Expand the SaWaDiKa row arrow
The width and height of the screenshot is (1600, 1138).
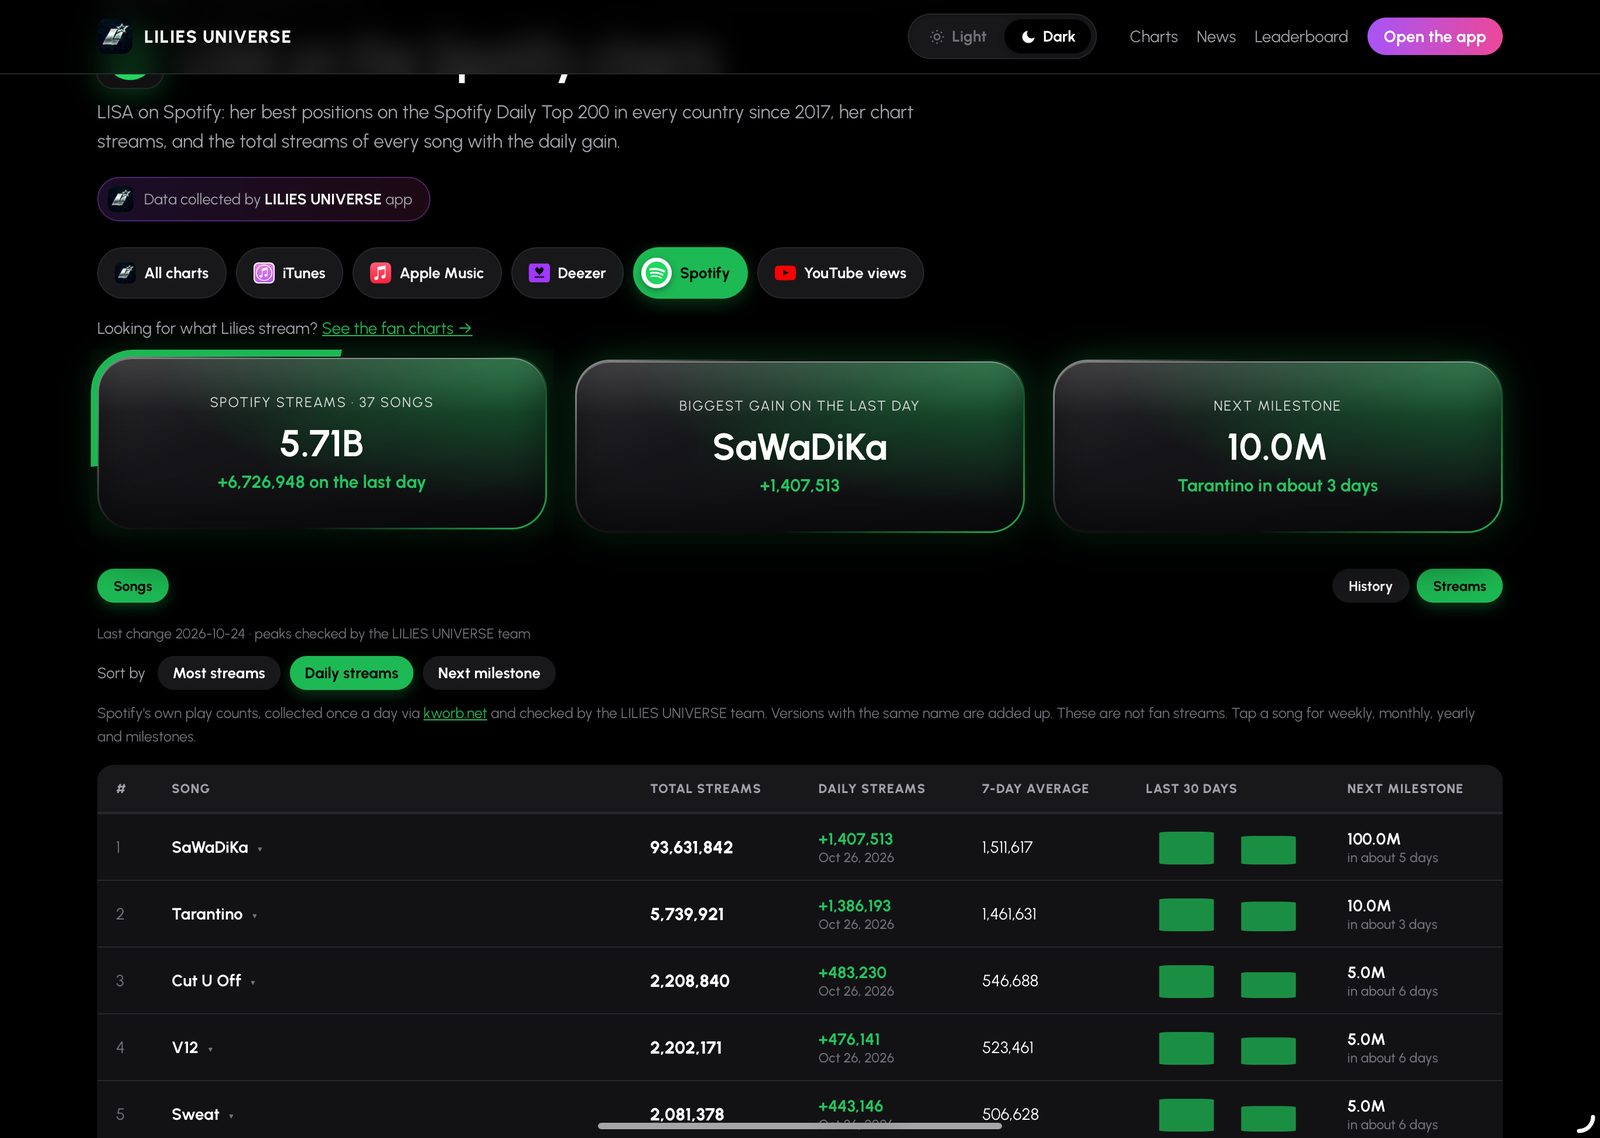click(260, 849)
